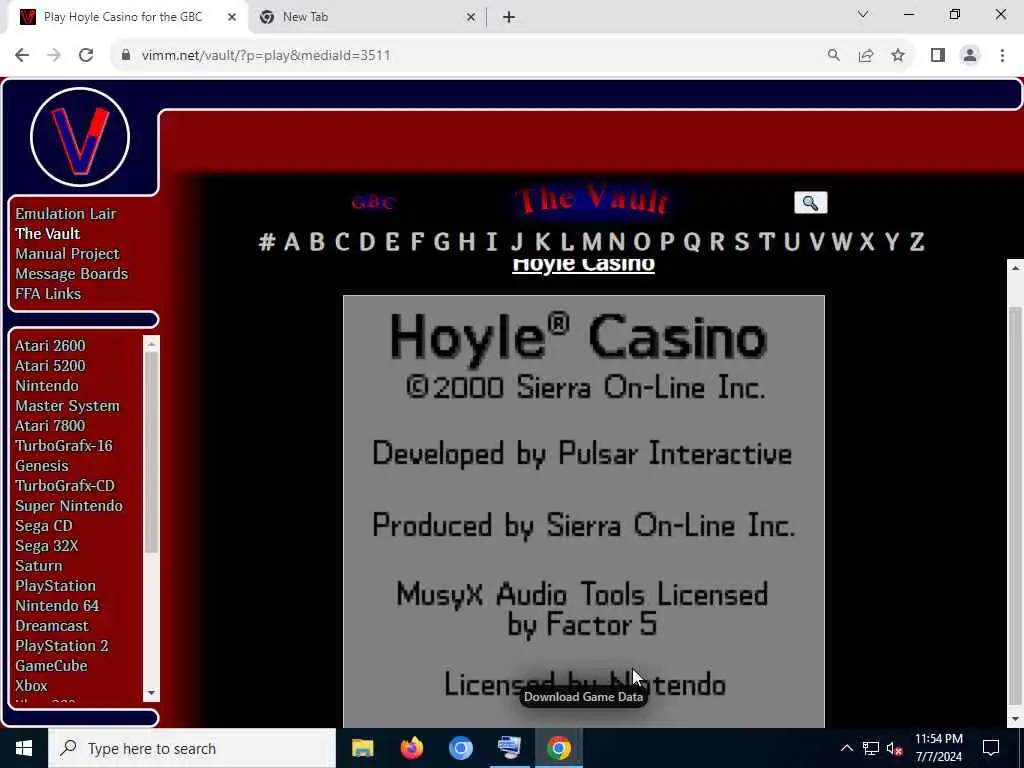Viewport: 1024px width, 768px height.
Task: Select Super Nintendo console
Action: point(69,506)
